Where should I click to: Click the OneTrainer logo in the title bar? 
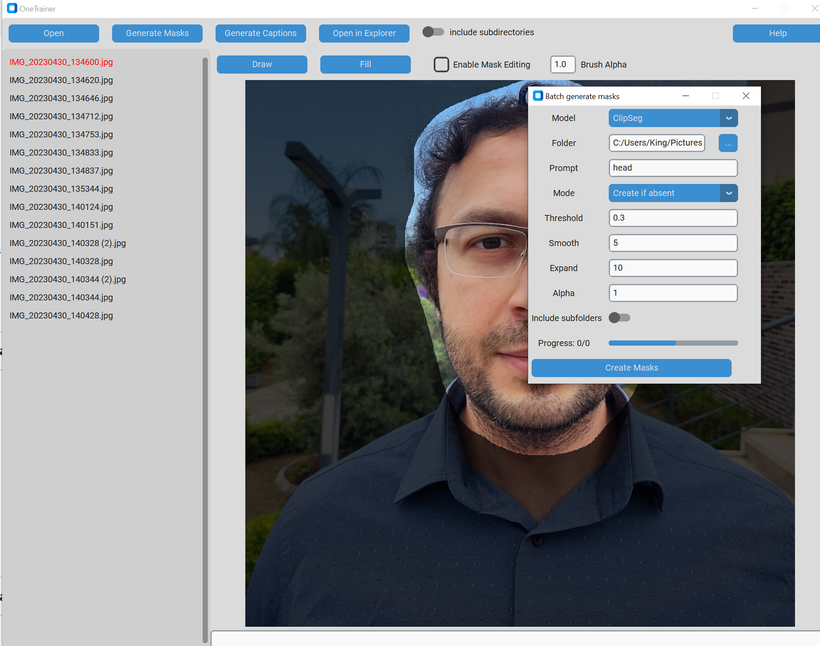(11, 8)
